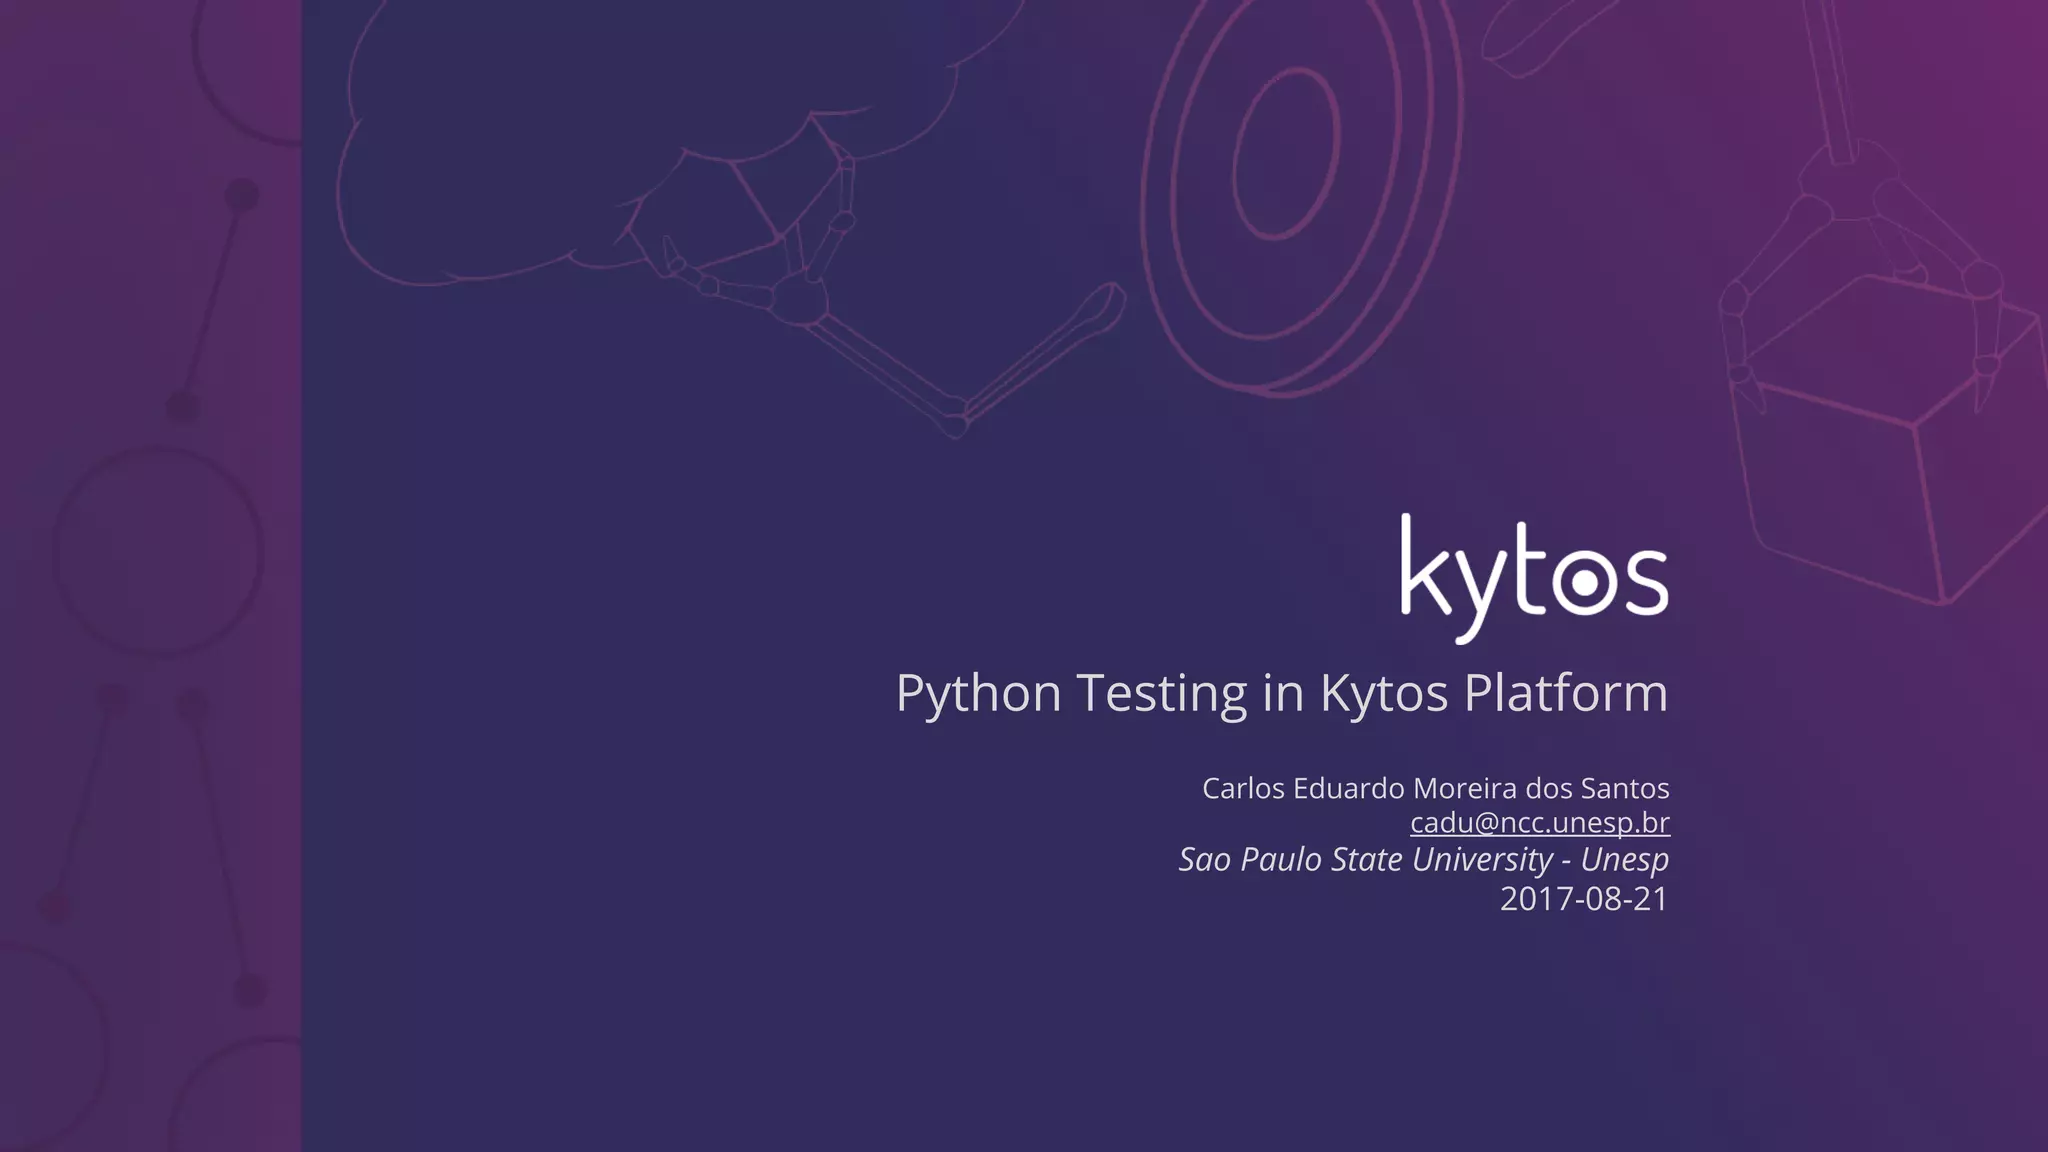The height and width of the screenshot is (1152, 2048).
Task: Open the cadu@ncc.unesp.br email link
Action: click(1539, 823)
